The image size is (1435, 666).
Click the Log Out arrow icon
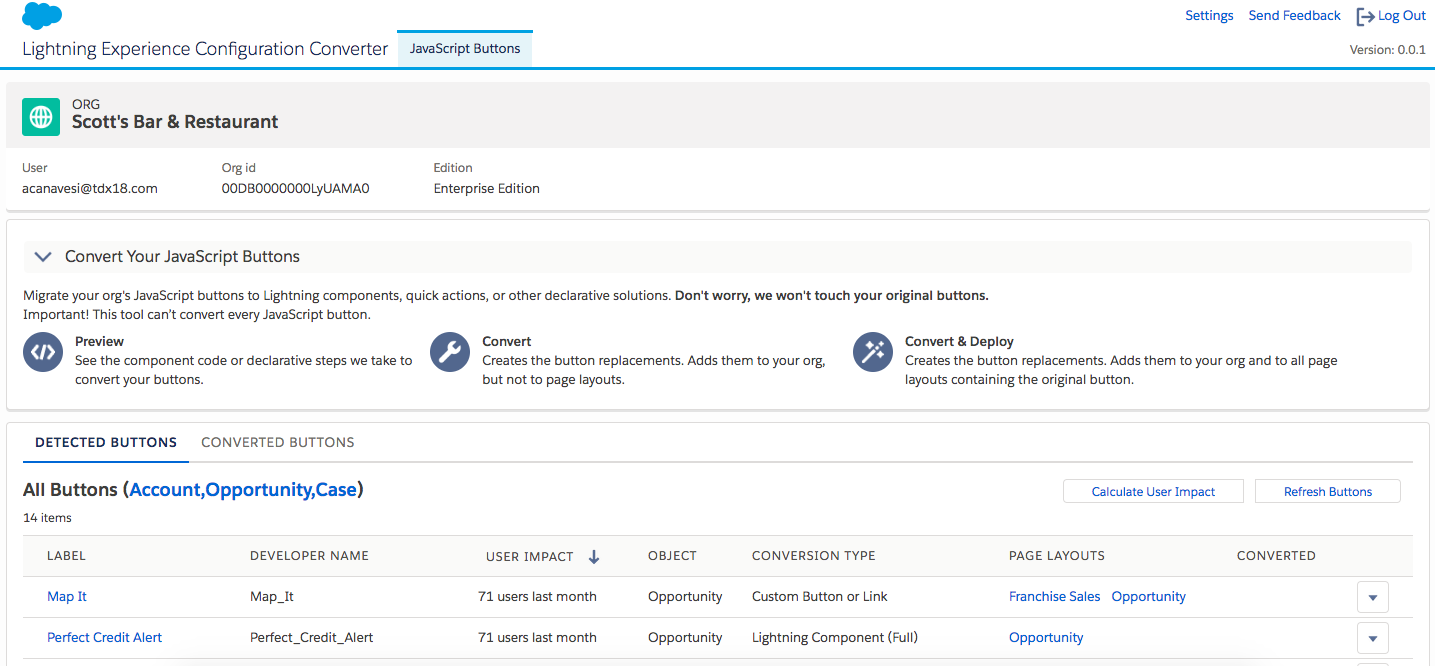click(1365, 16)
